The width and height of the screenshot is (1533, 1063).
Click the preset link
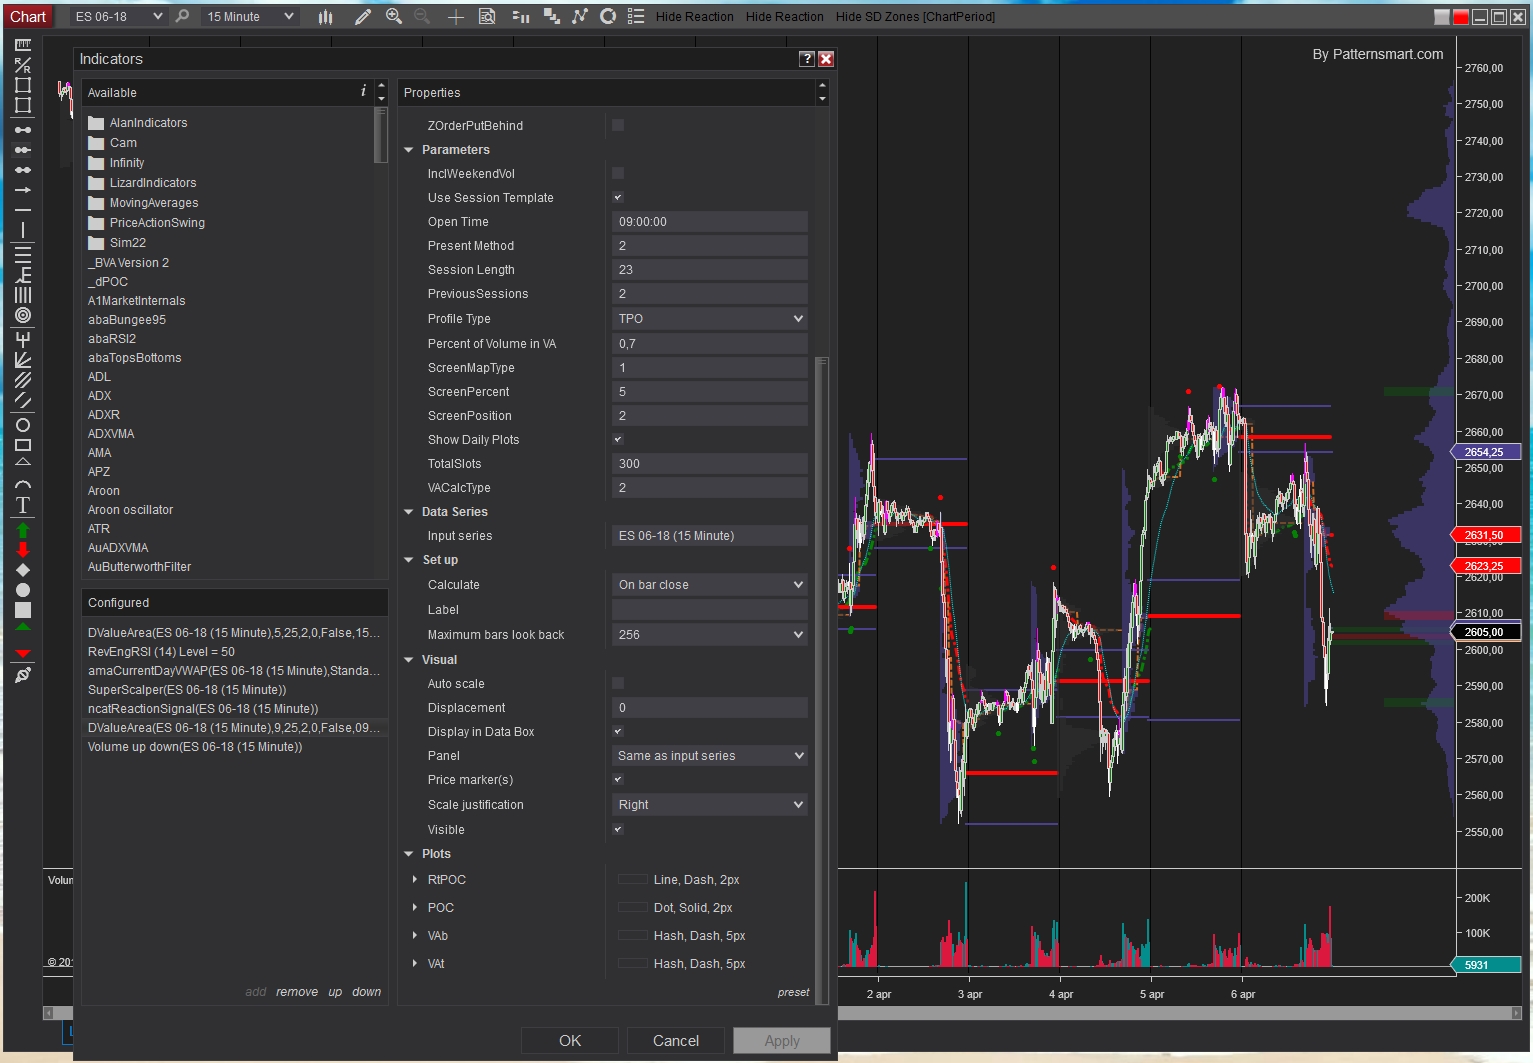pyautogui.click(x=794, y=993)
